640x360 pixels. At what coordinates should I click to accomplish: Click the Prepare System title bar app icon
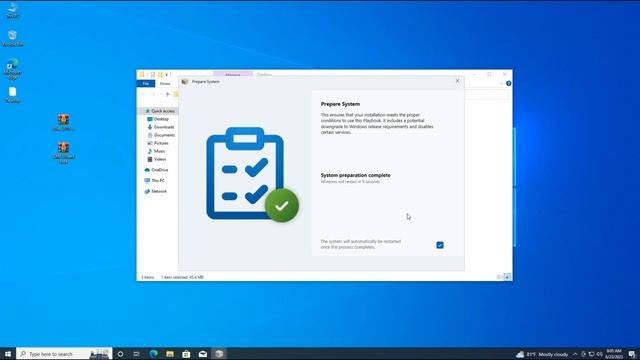(185, 82)
